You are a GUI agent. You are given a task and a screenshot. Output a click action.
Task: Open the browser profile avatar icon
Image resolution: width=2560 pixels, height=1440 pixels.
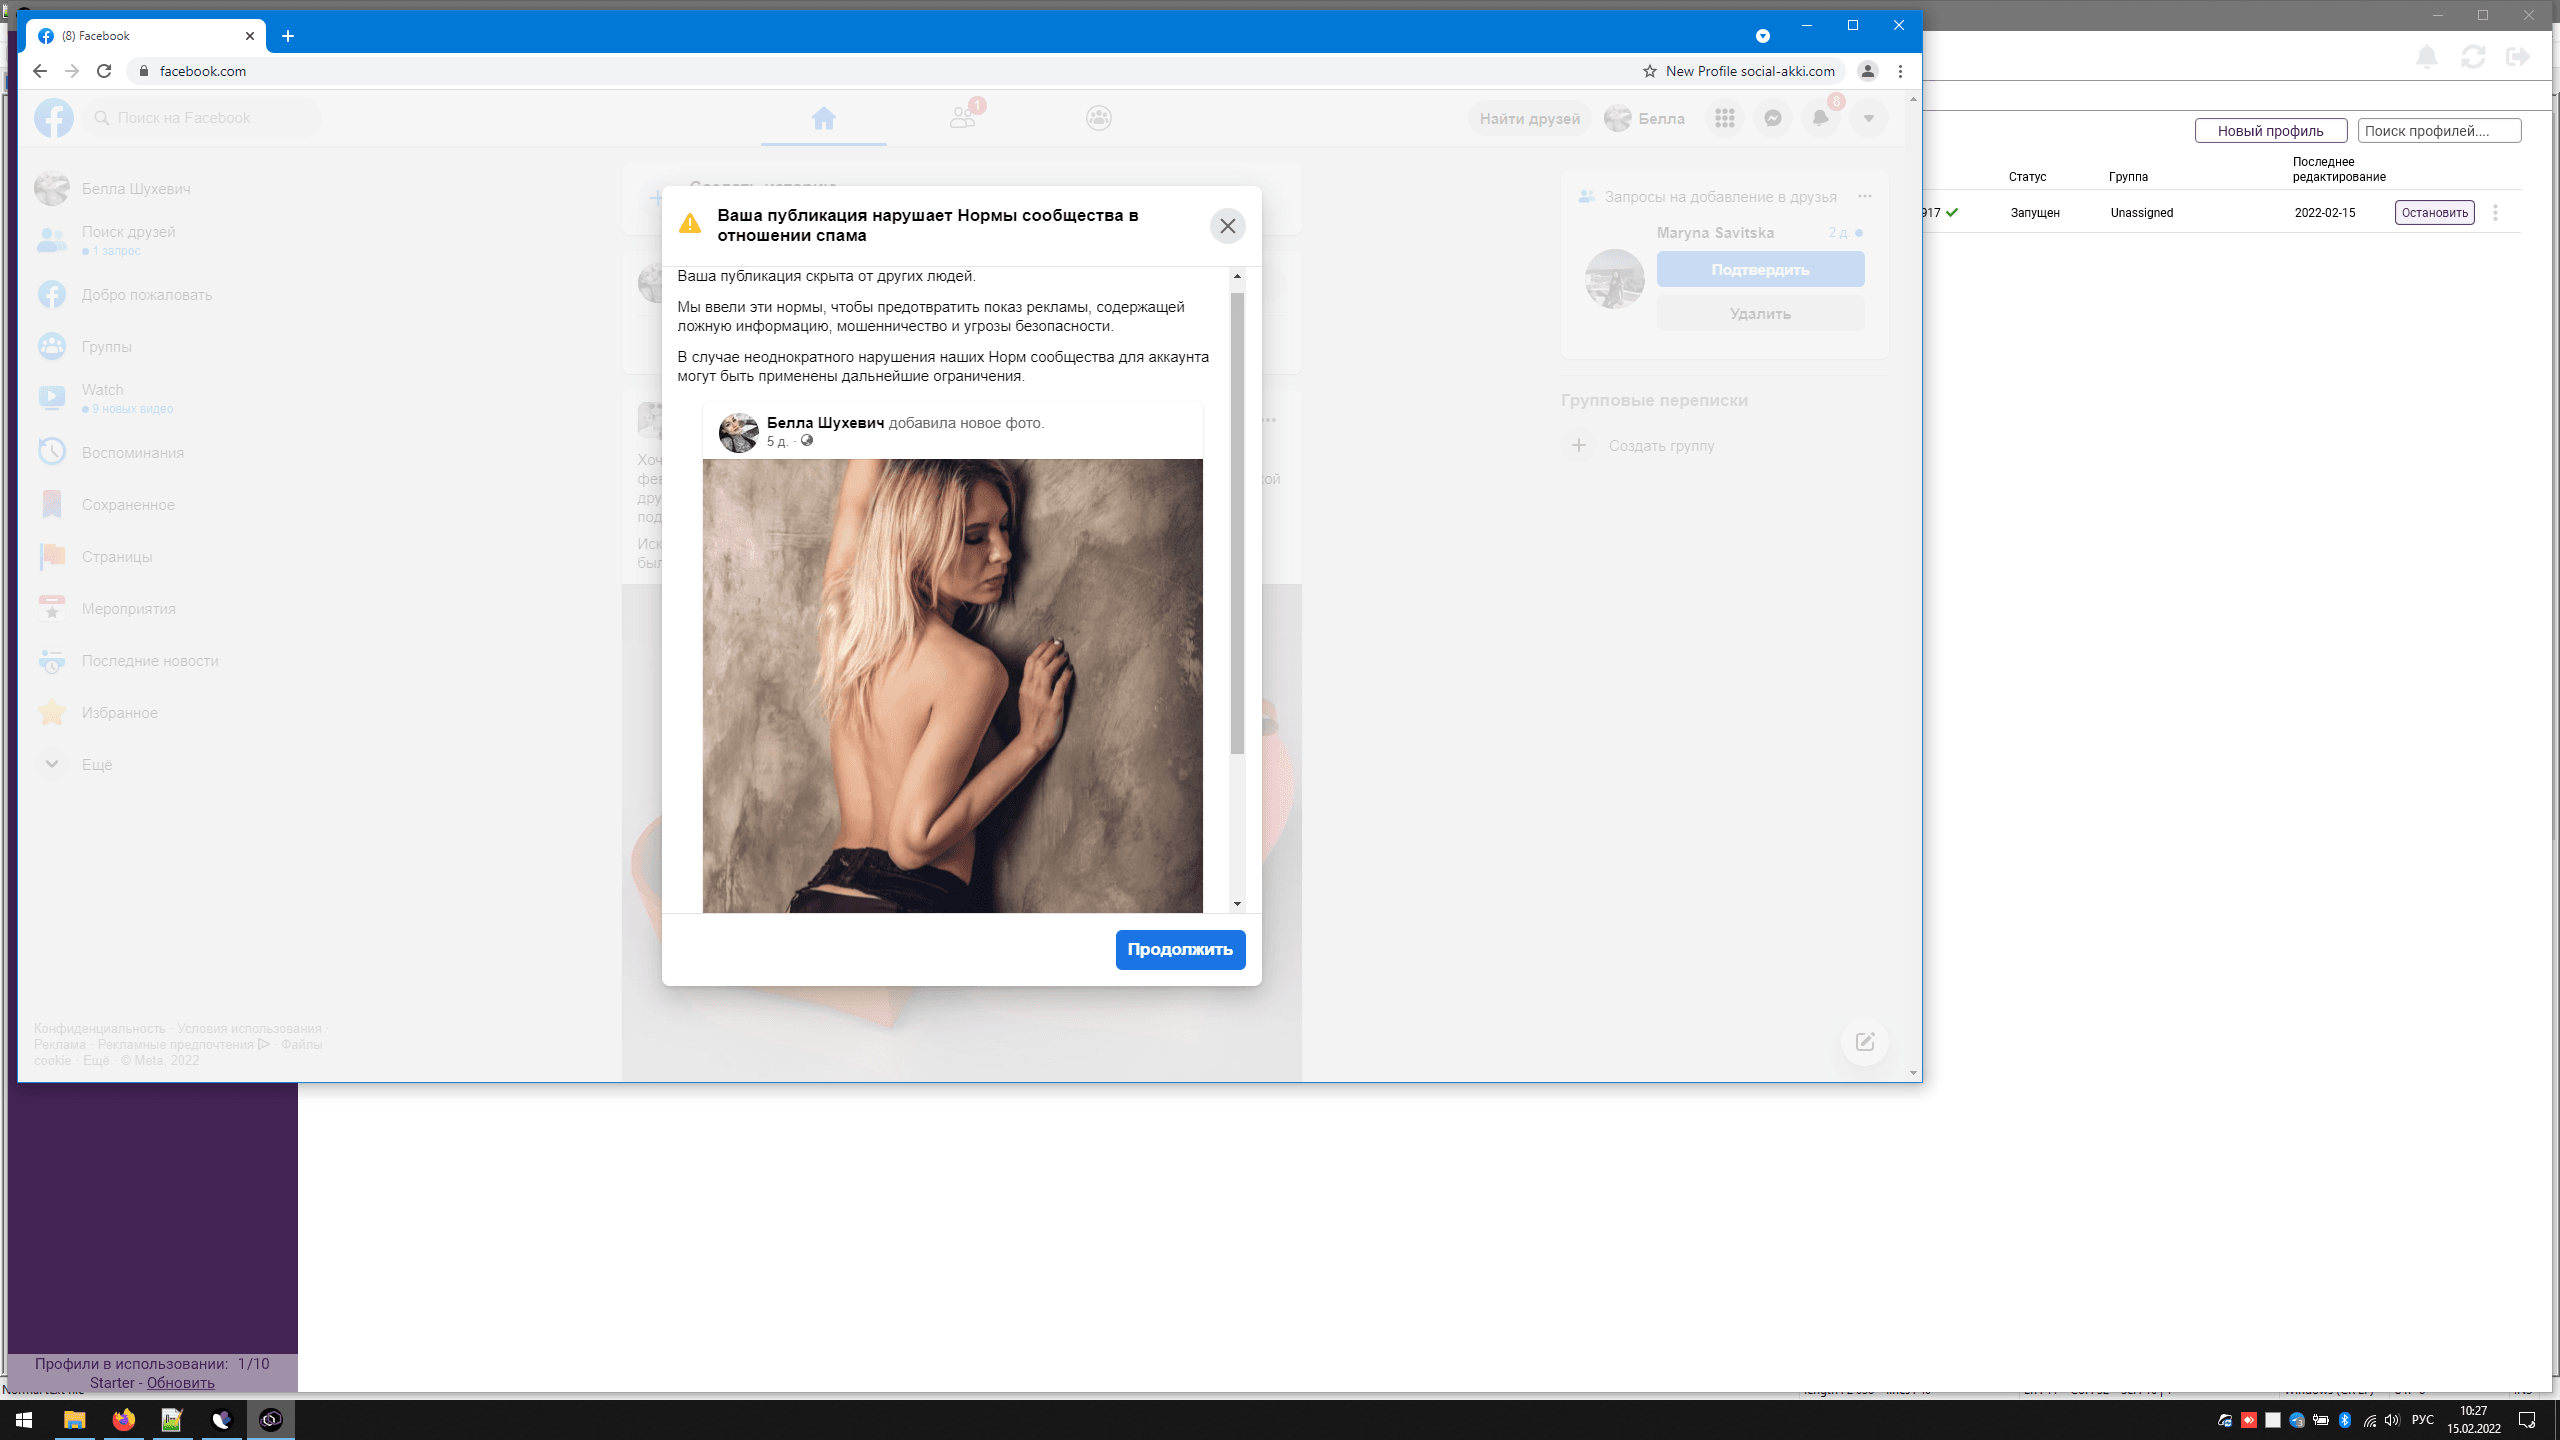[1867, 71]
